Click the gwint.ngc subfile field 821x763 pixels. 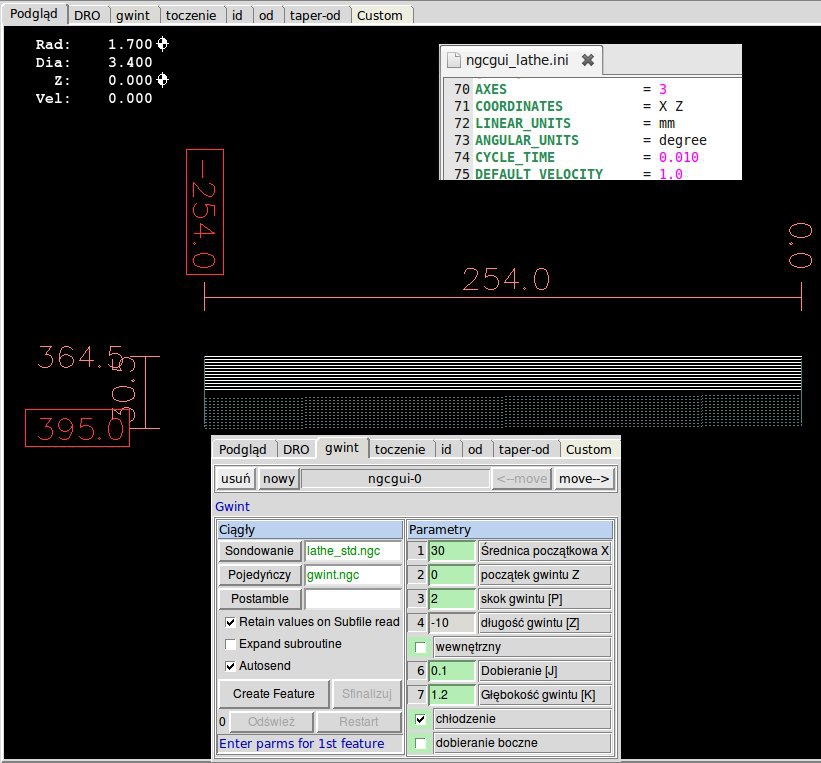pyautogui.click(x=353, y=575)
